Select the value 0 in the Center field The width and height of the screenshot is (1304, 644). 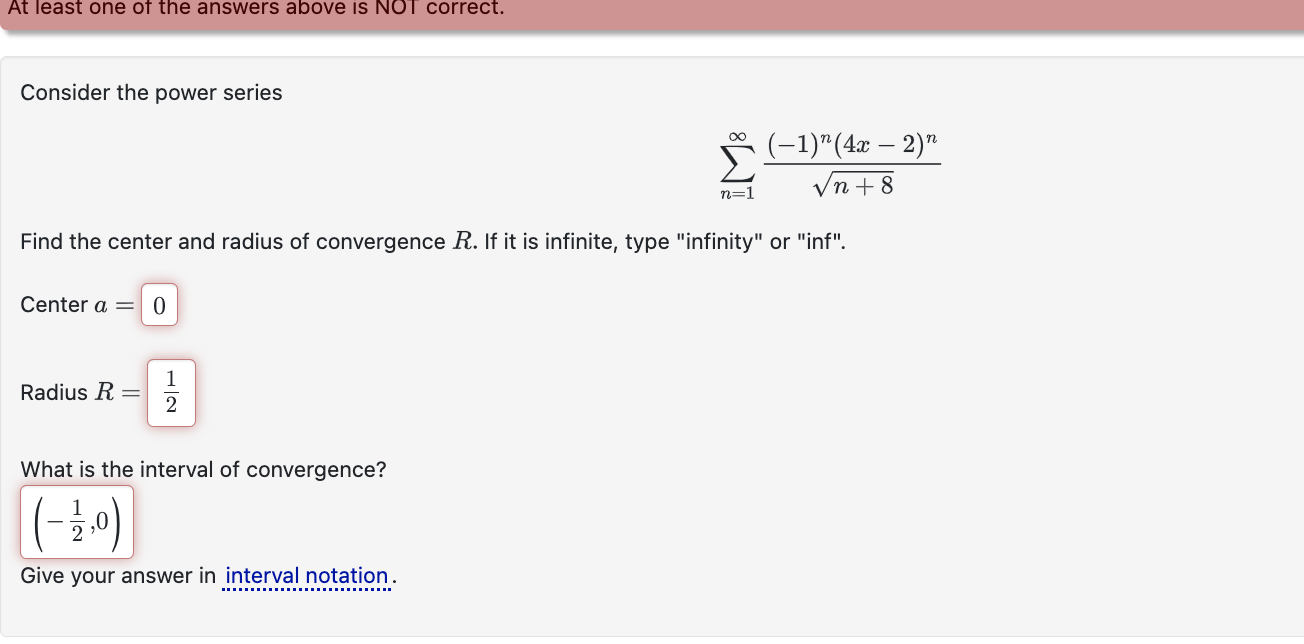coord(159,305)
